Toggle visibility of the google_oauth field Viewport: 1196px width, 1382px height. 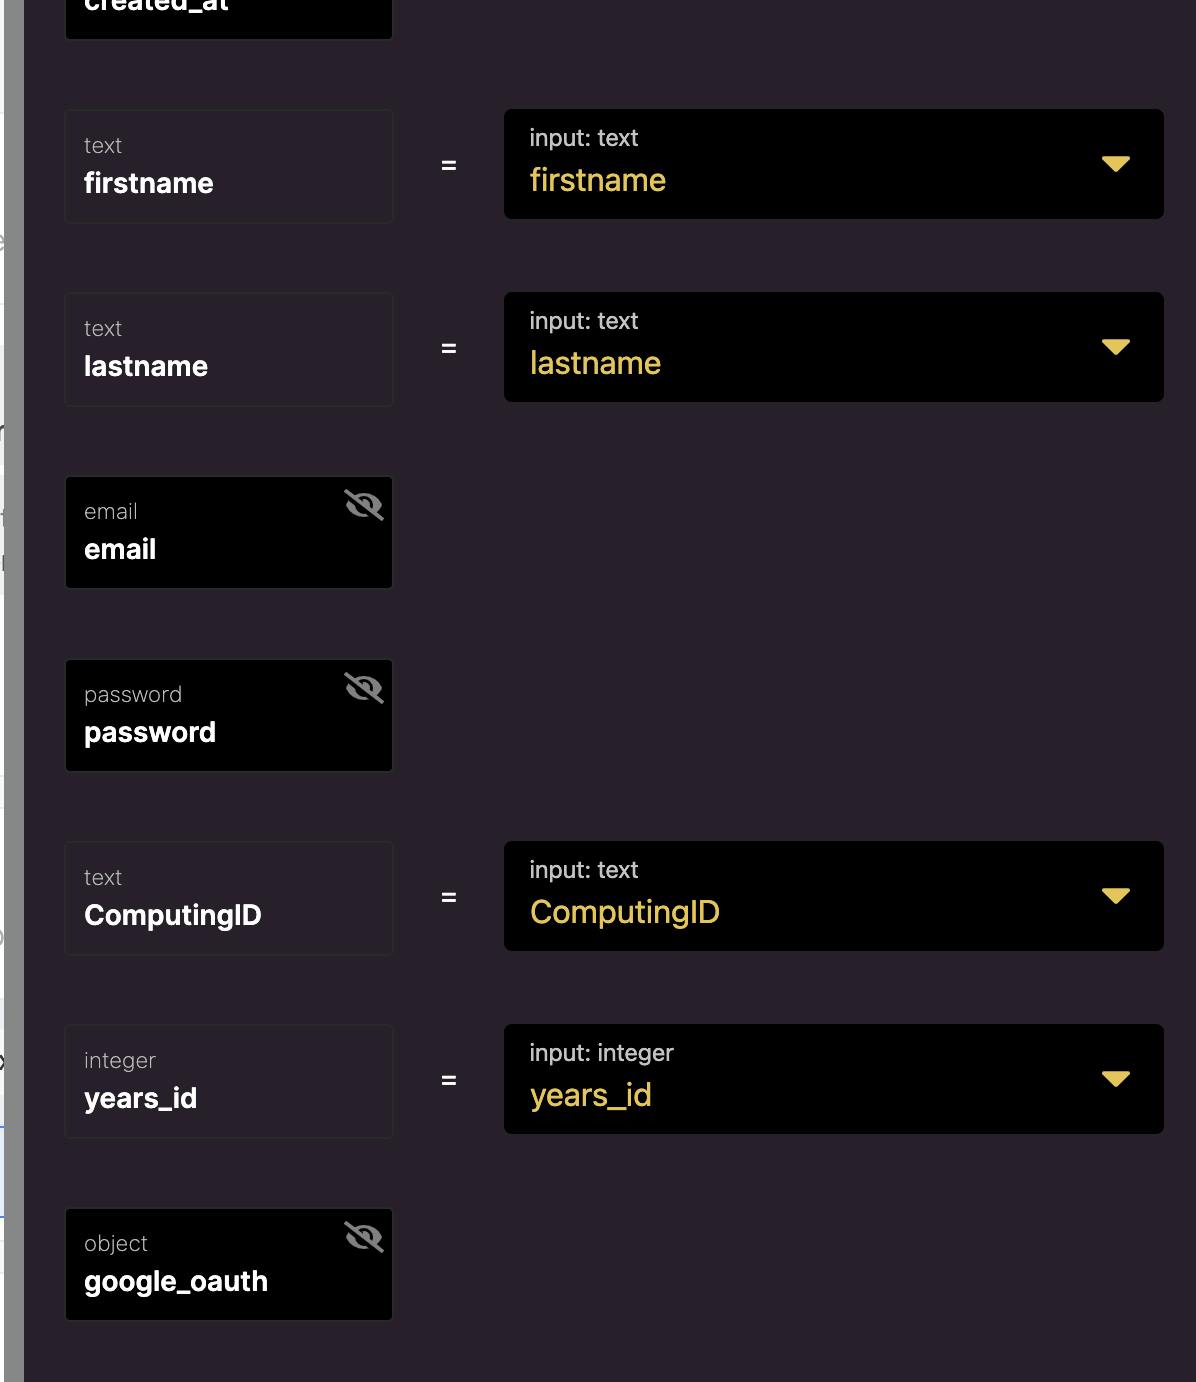tap(364, 1237)
